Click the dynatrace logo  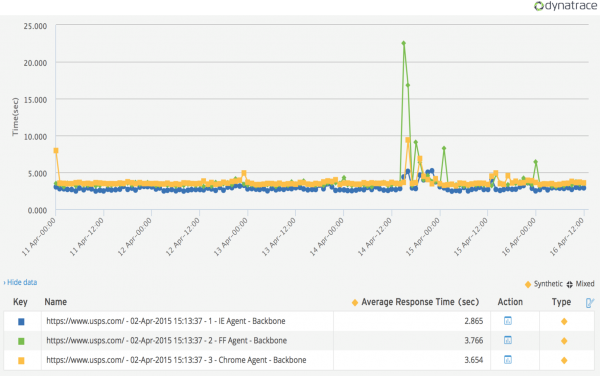pyautogui.click(x=566, y=6)
